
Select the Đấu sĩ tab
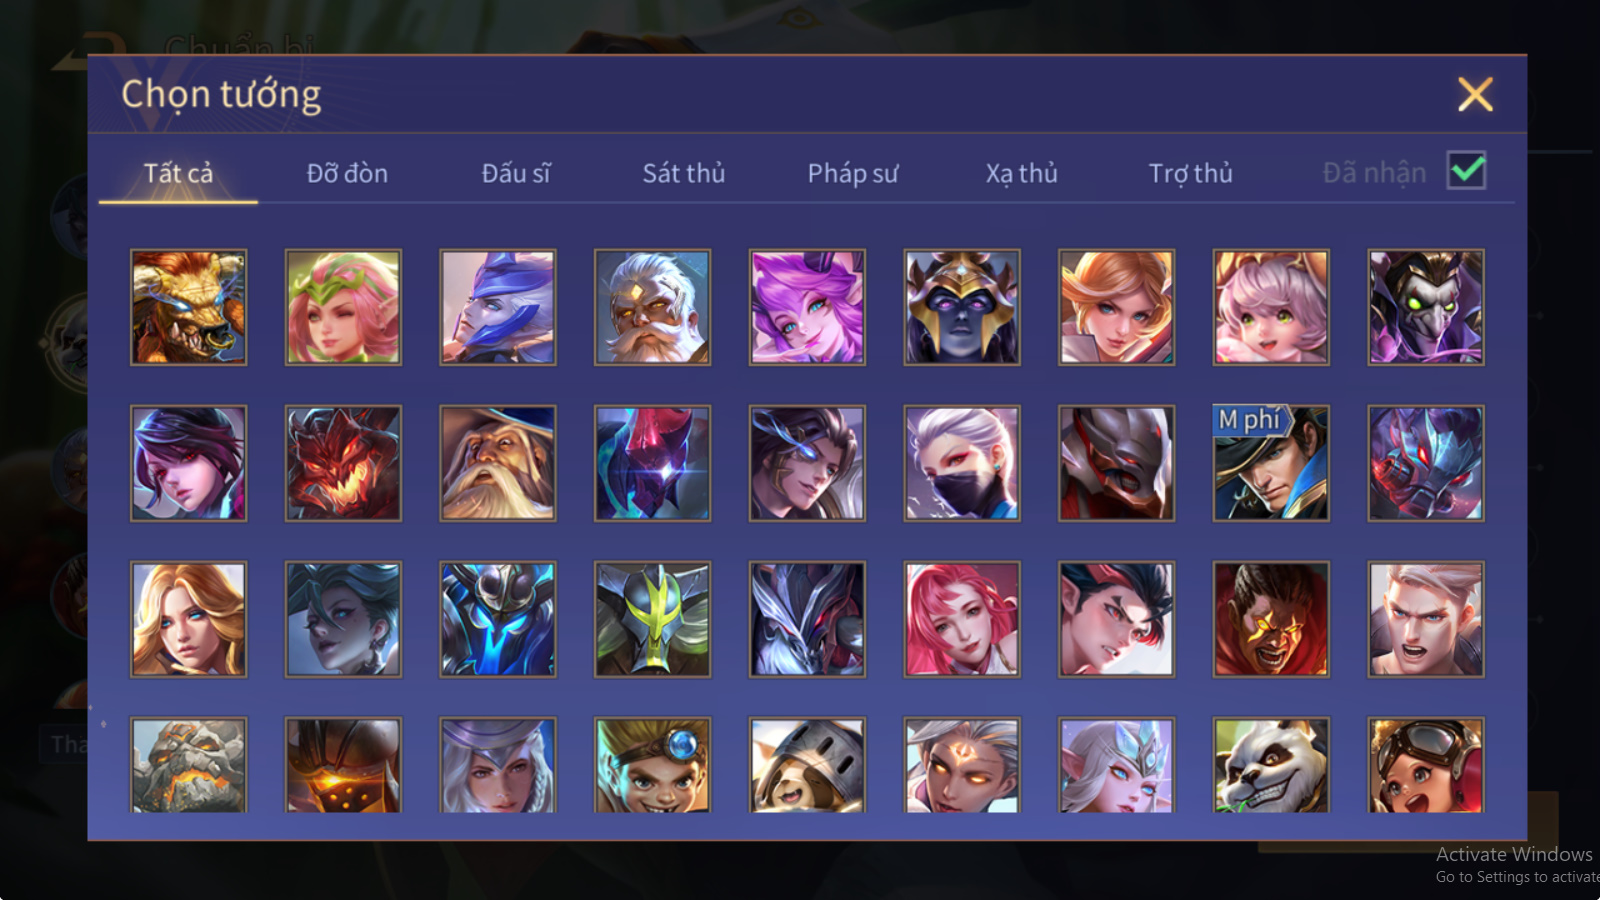[516, 173]
